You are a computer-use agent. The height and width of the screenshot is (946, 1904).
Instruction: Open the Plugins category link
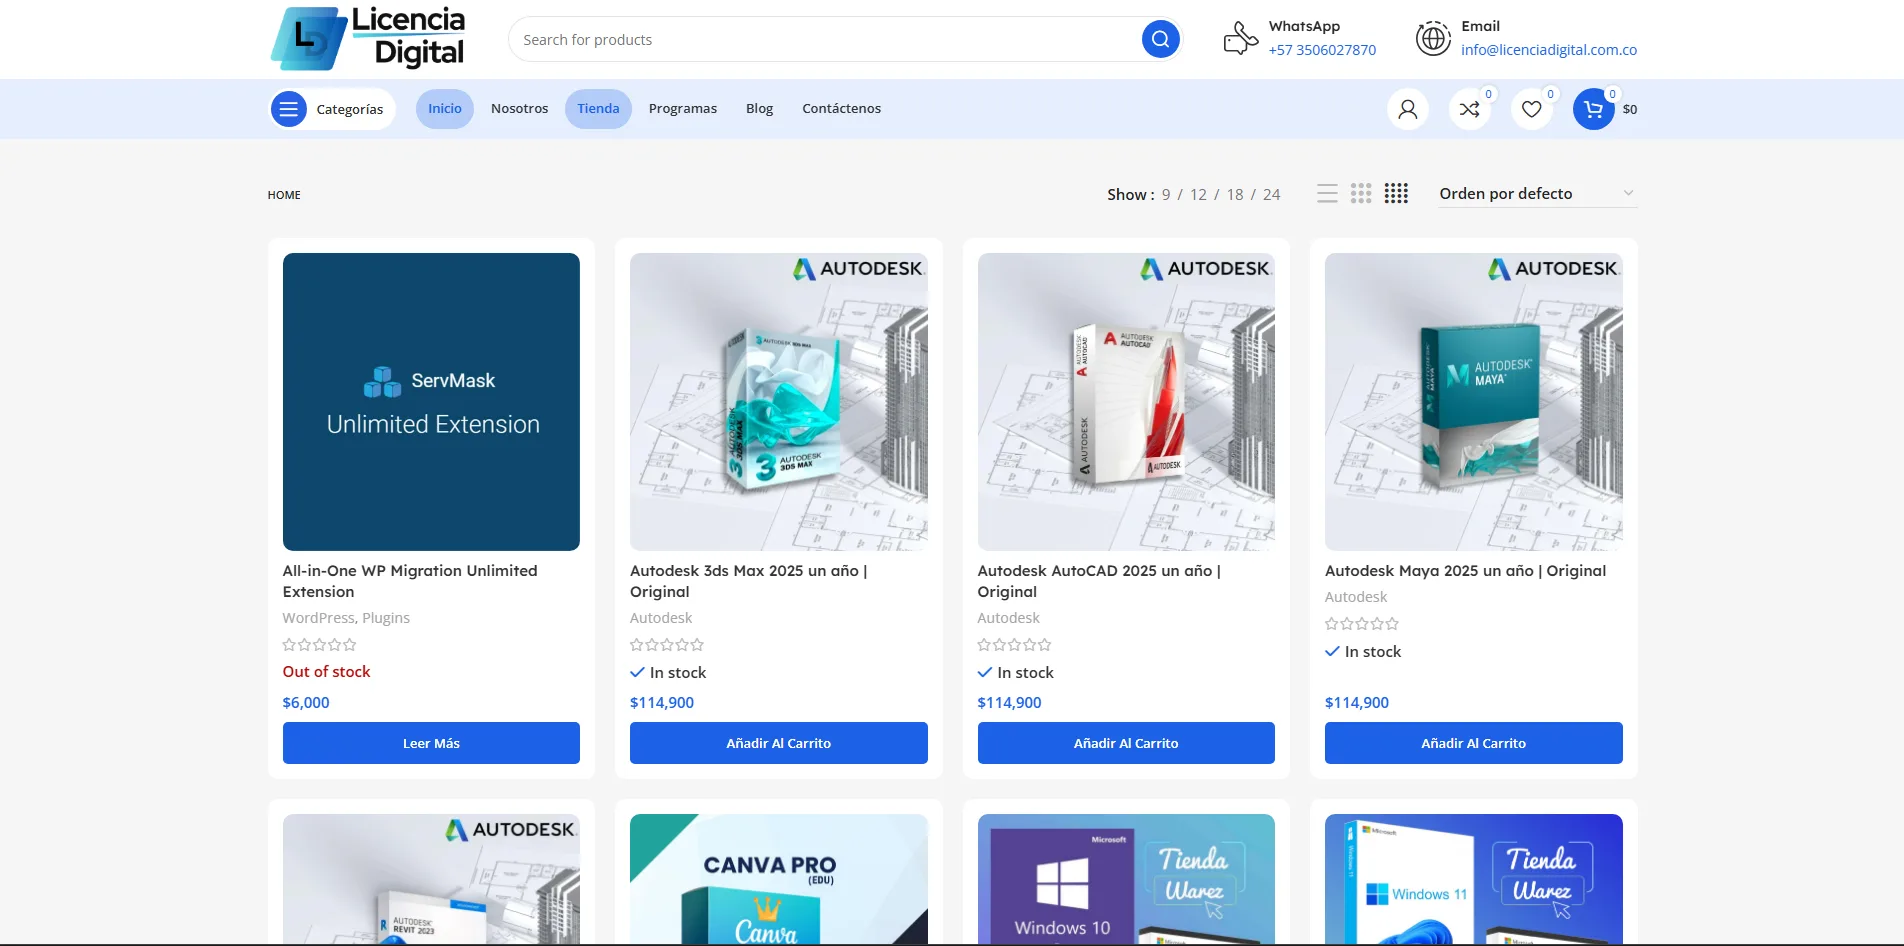point(386,618)
